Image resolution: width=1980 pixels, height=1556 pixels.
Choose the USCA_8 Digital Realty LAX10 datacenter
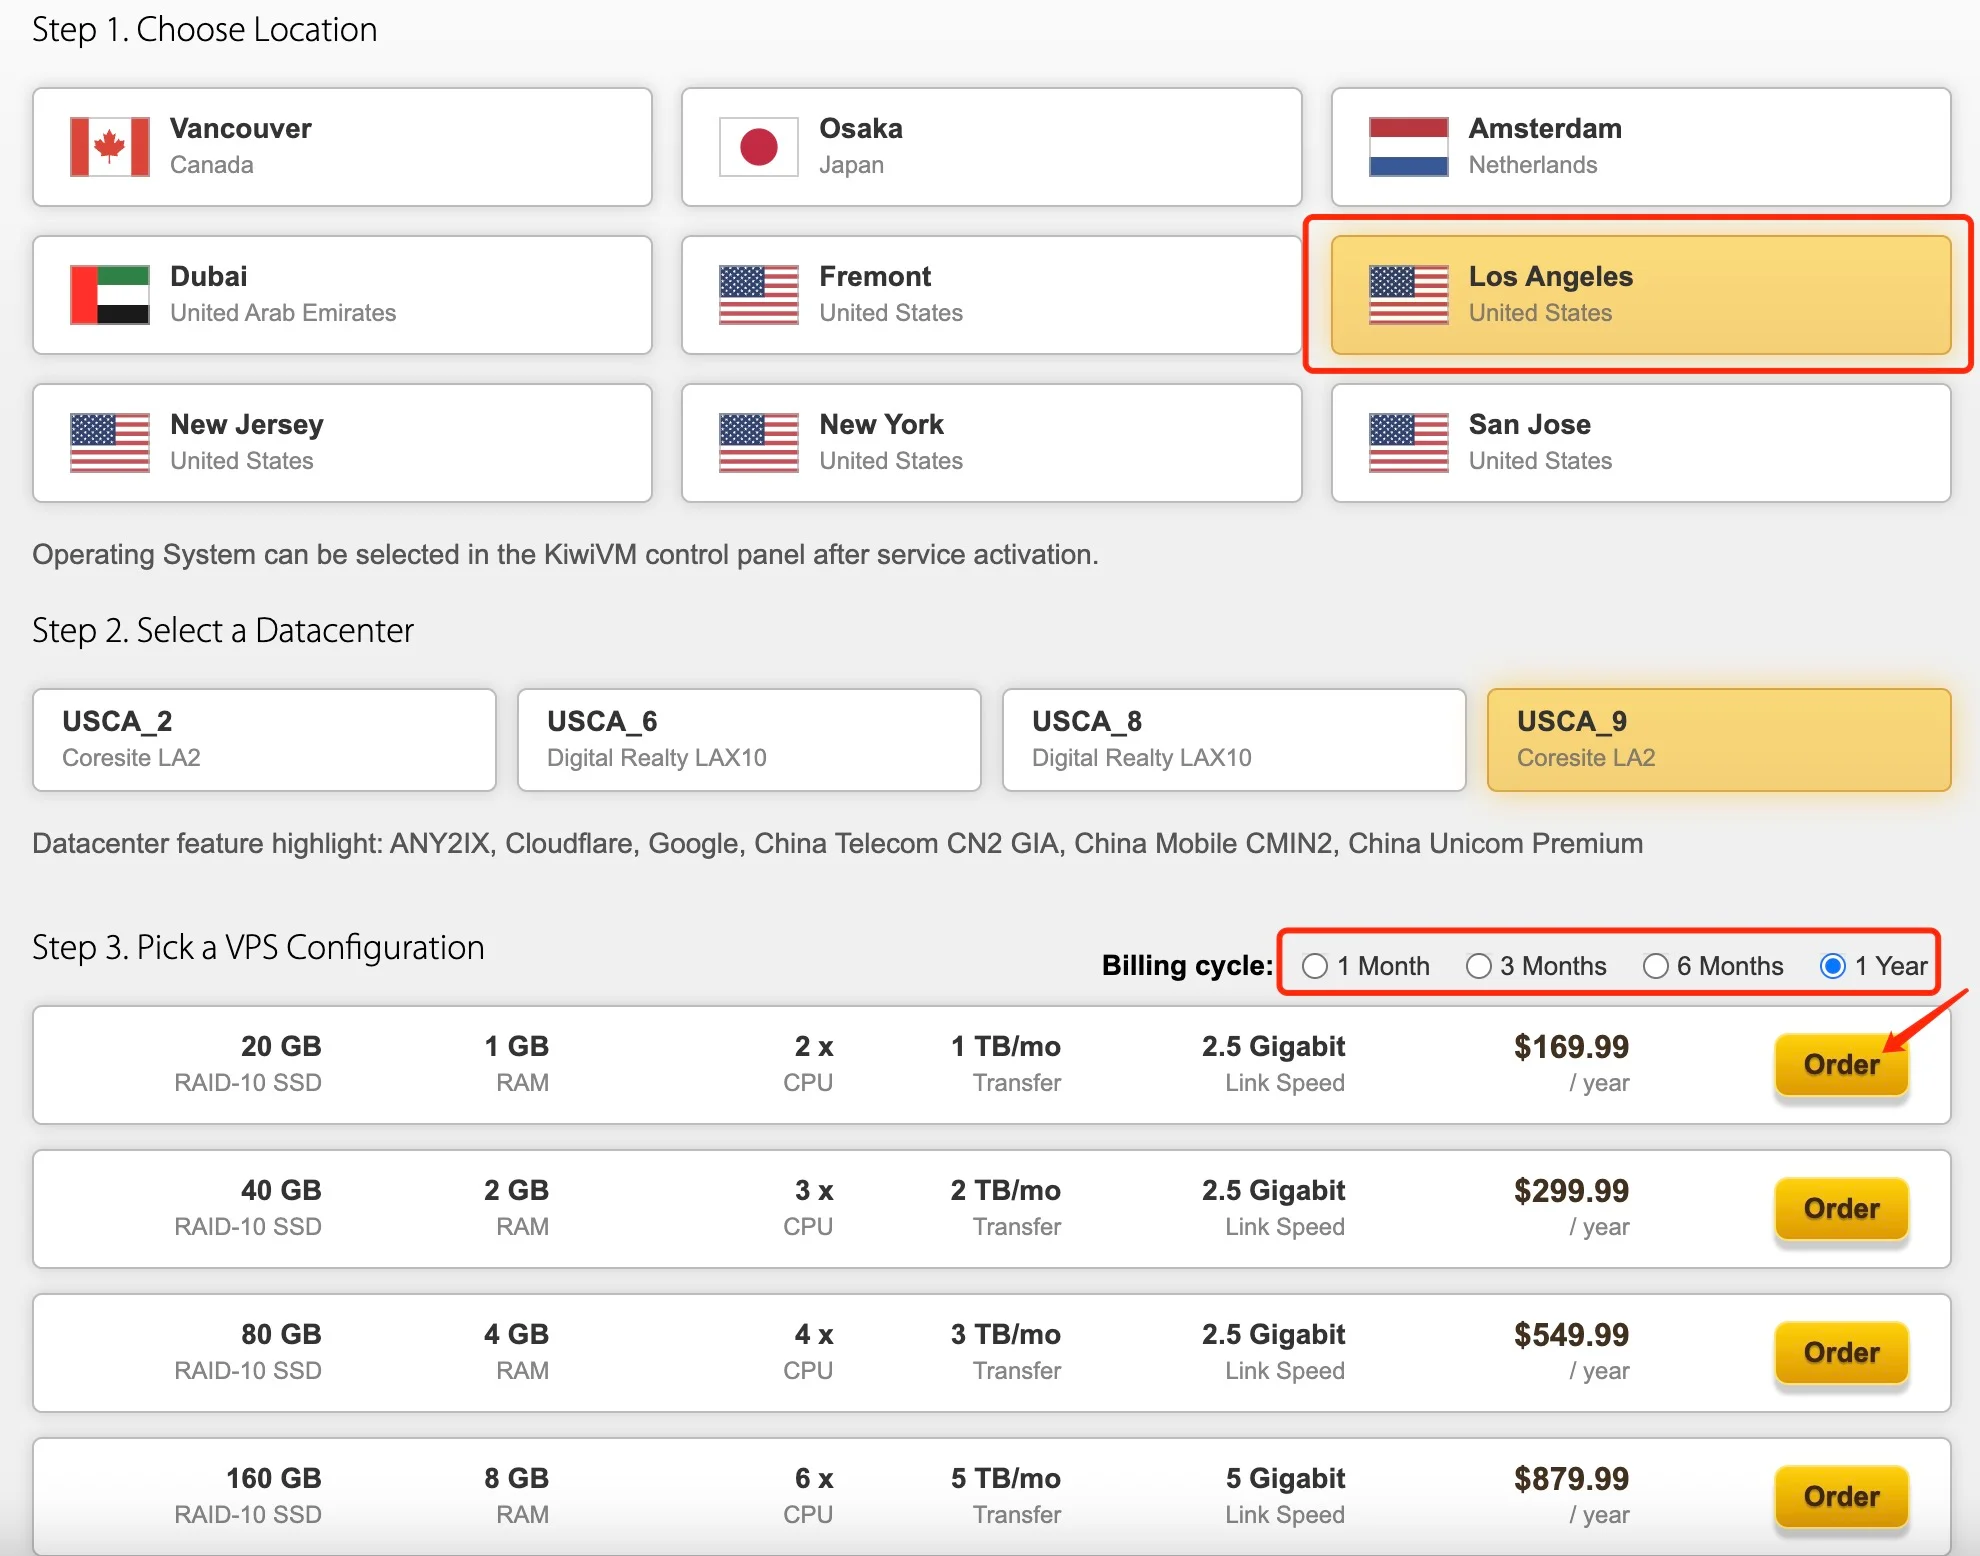1234,740
